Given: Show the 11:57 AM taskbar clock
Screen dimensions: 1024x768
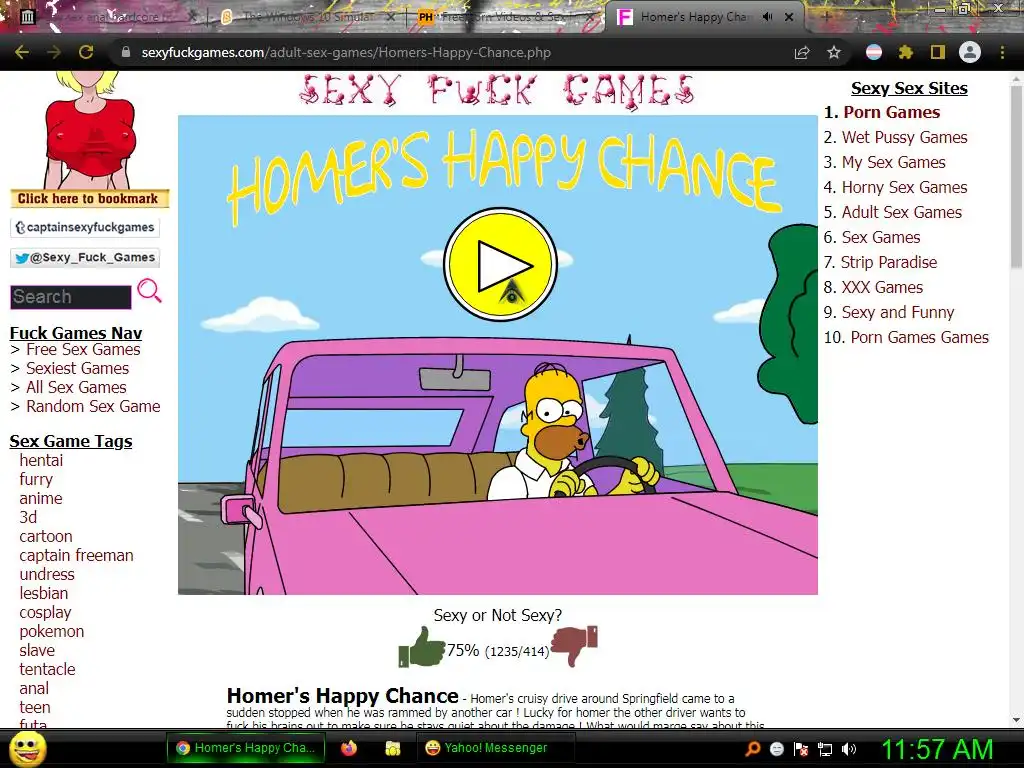Looking at the screenshot, I should click(x=937, y=749).
